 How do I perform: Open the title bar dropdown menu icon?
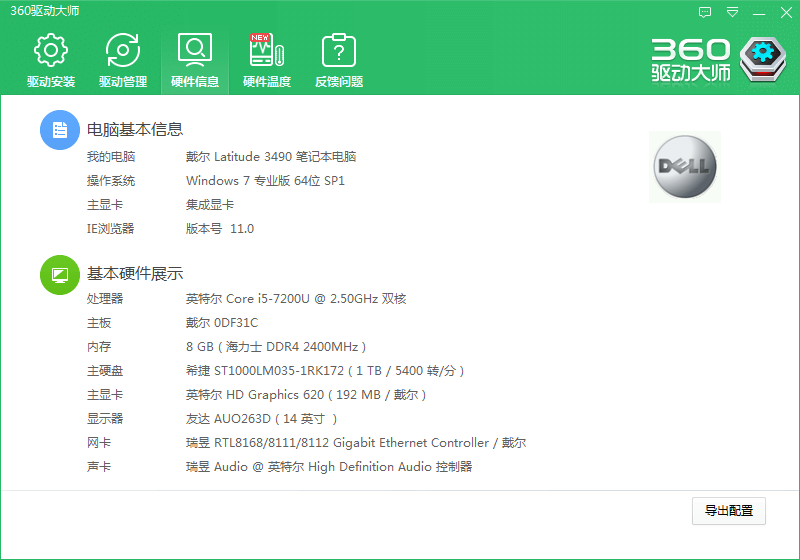(x=732, y=12)
